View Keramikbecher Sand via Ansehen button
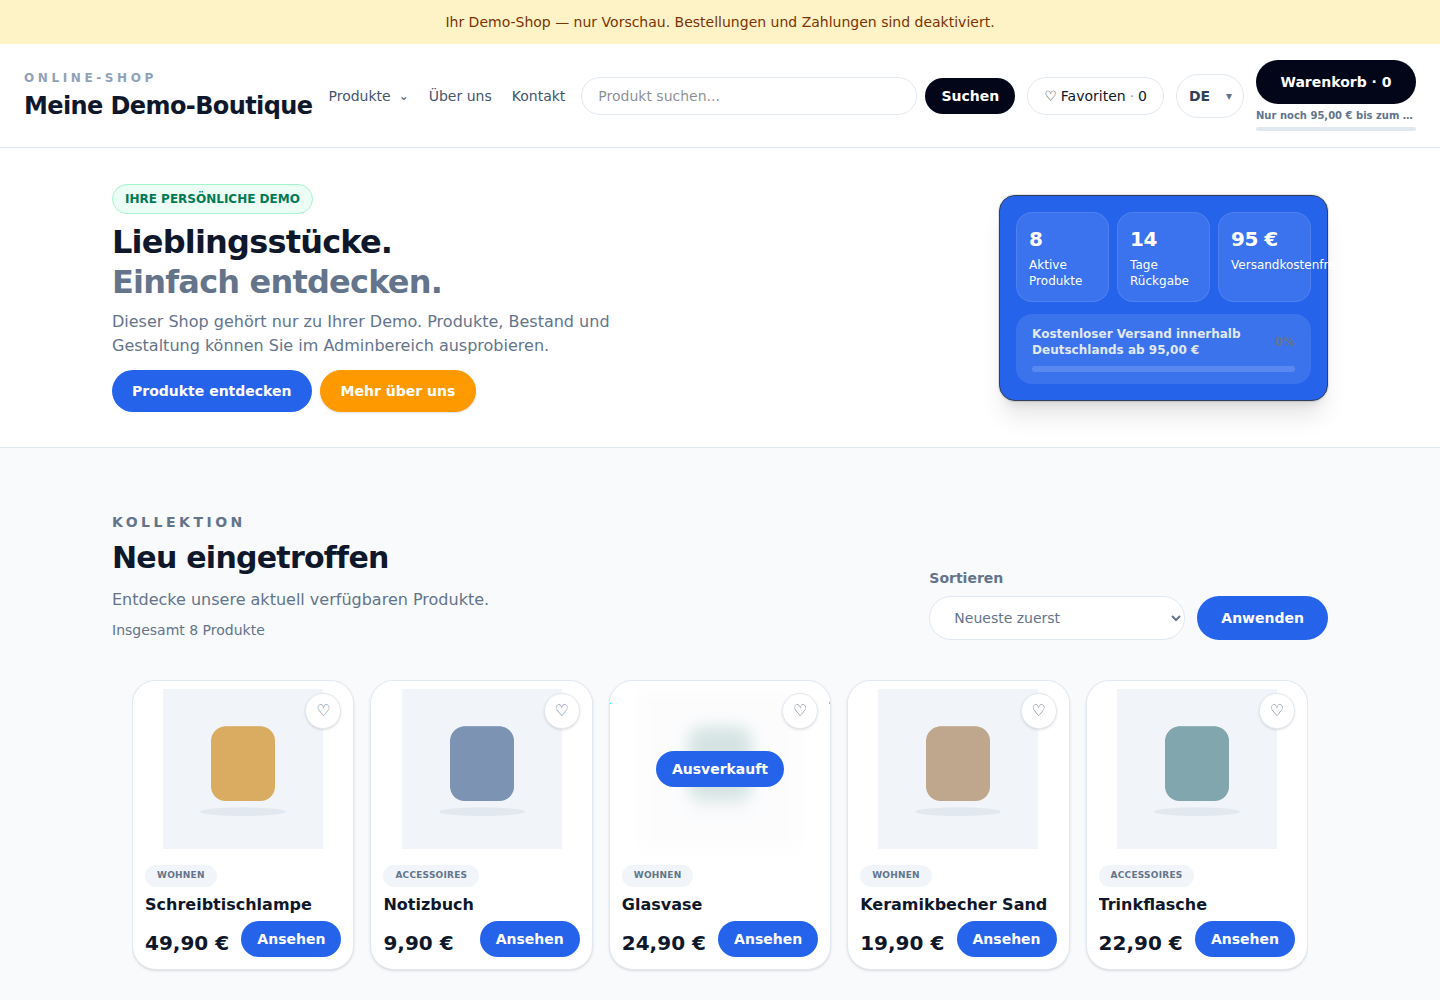Image resolution: width=1440 pixels, height=1000 pixels. (1007, 939)
